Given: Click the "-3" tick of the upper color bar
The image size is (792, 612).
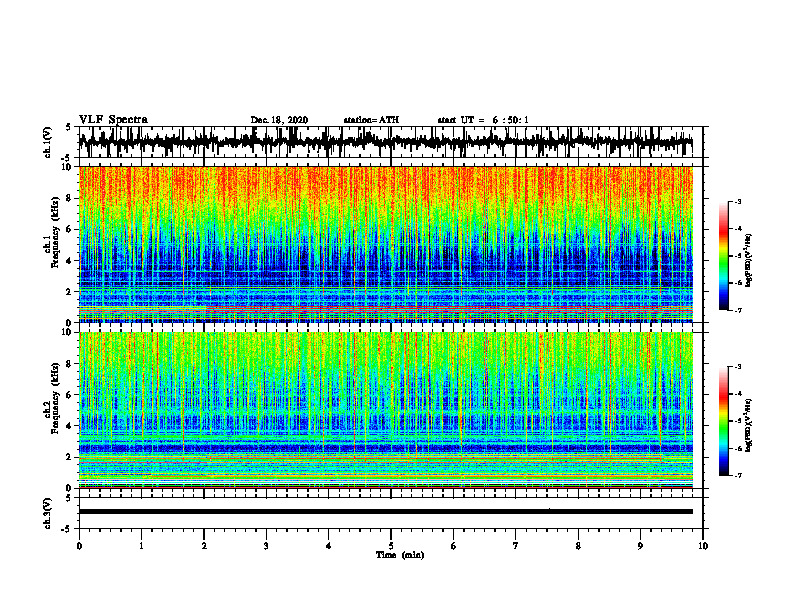Looking at the screenshot, I should (738, 201).
